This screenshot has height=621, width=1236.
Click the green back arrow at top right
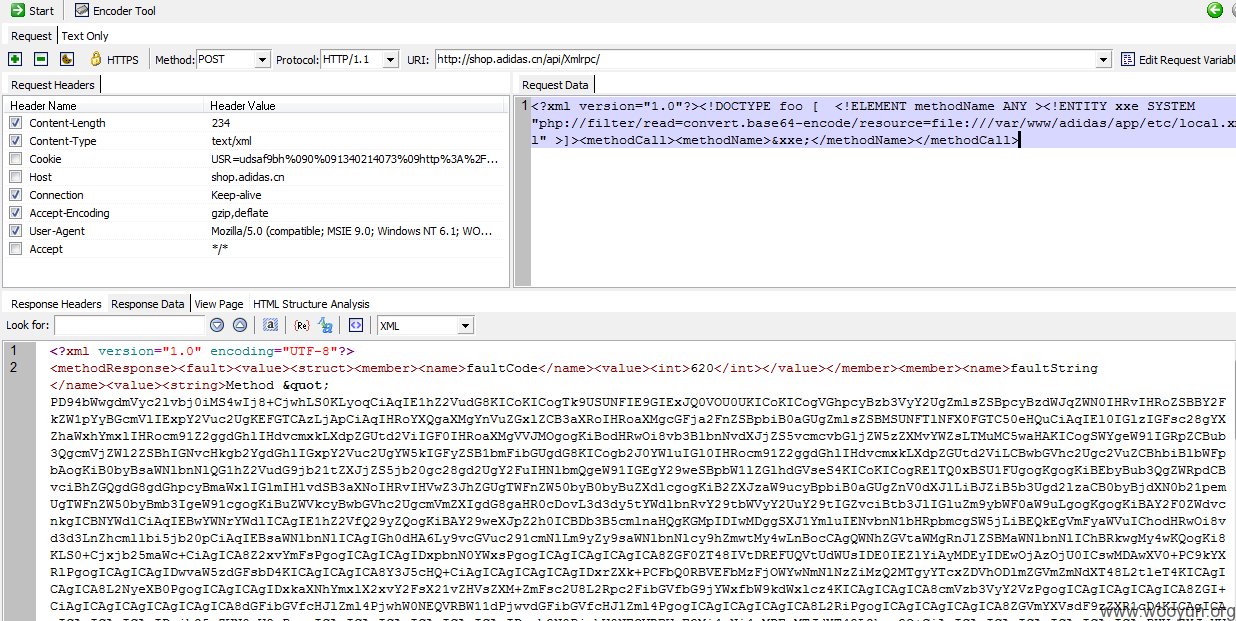pyautogui.click(x=1215, y=10)
